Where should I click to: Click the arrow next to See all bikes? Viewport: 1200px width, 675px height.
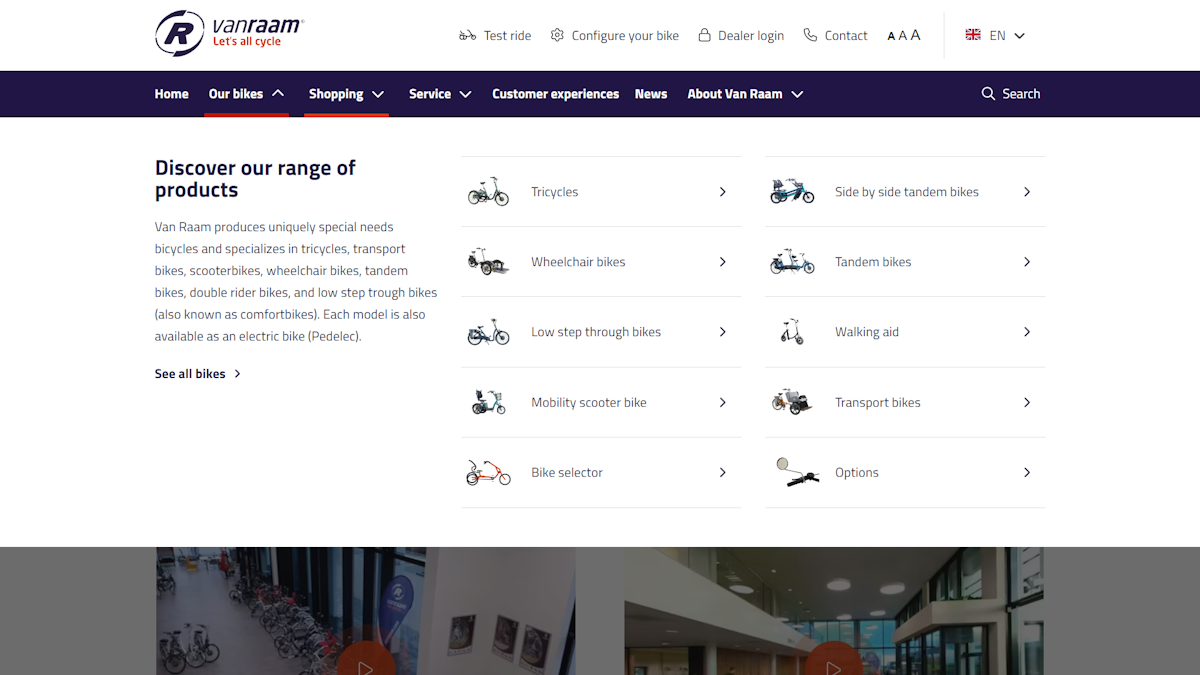tap(237, 373)
